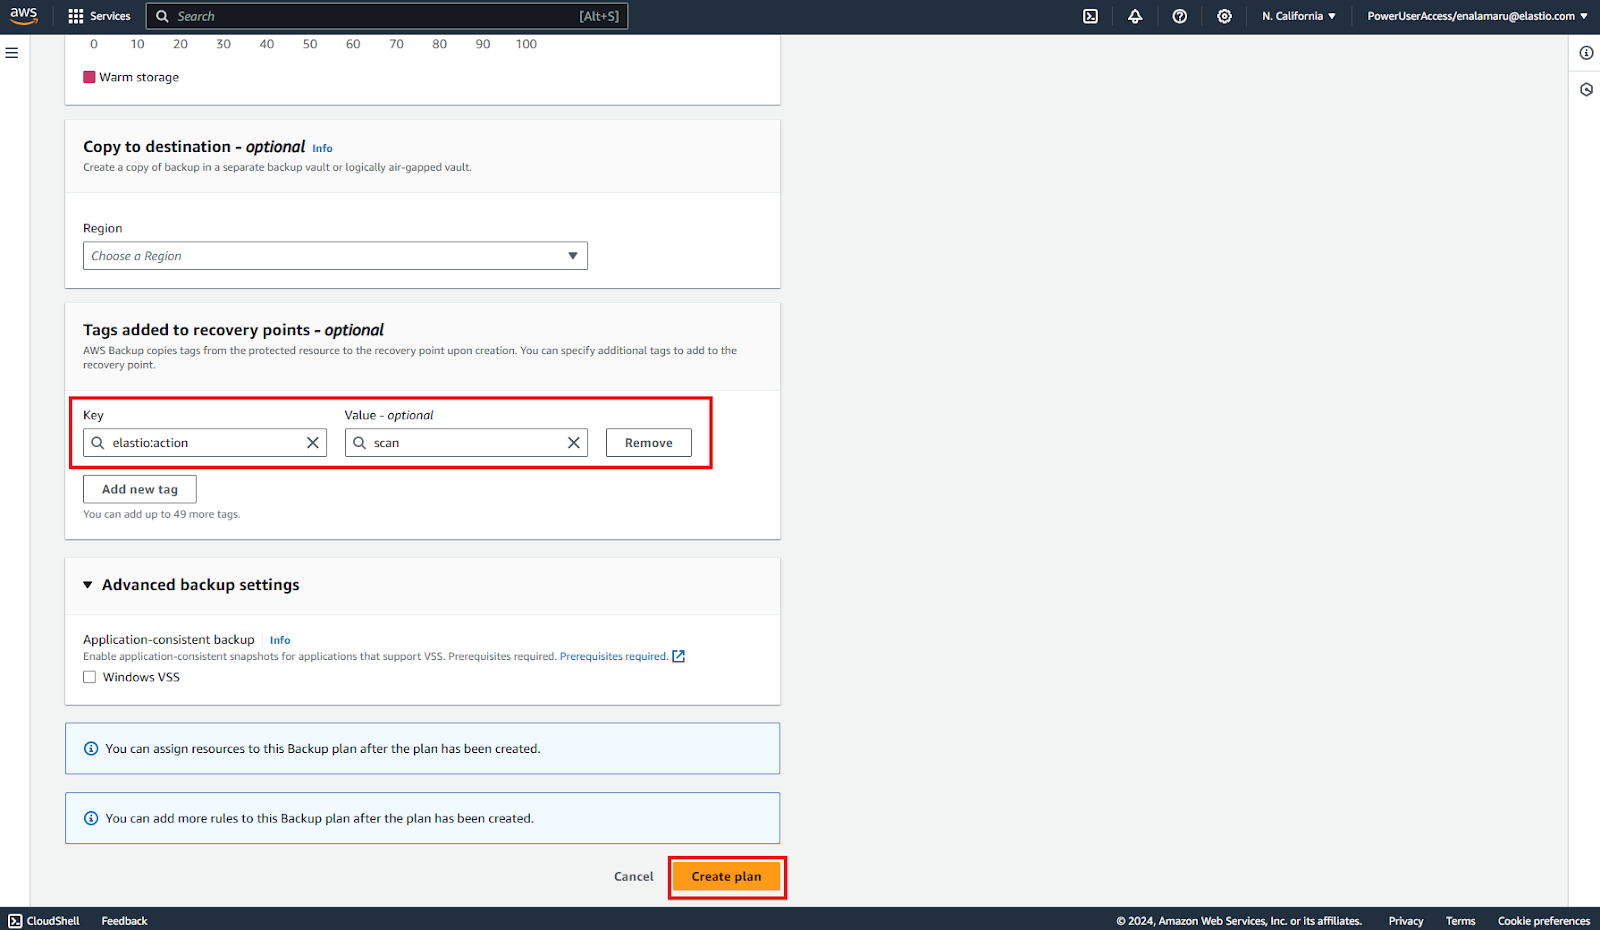Open the hamburger side navigation menu
Viewport: 1600px width, 930px height.
12,53
